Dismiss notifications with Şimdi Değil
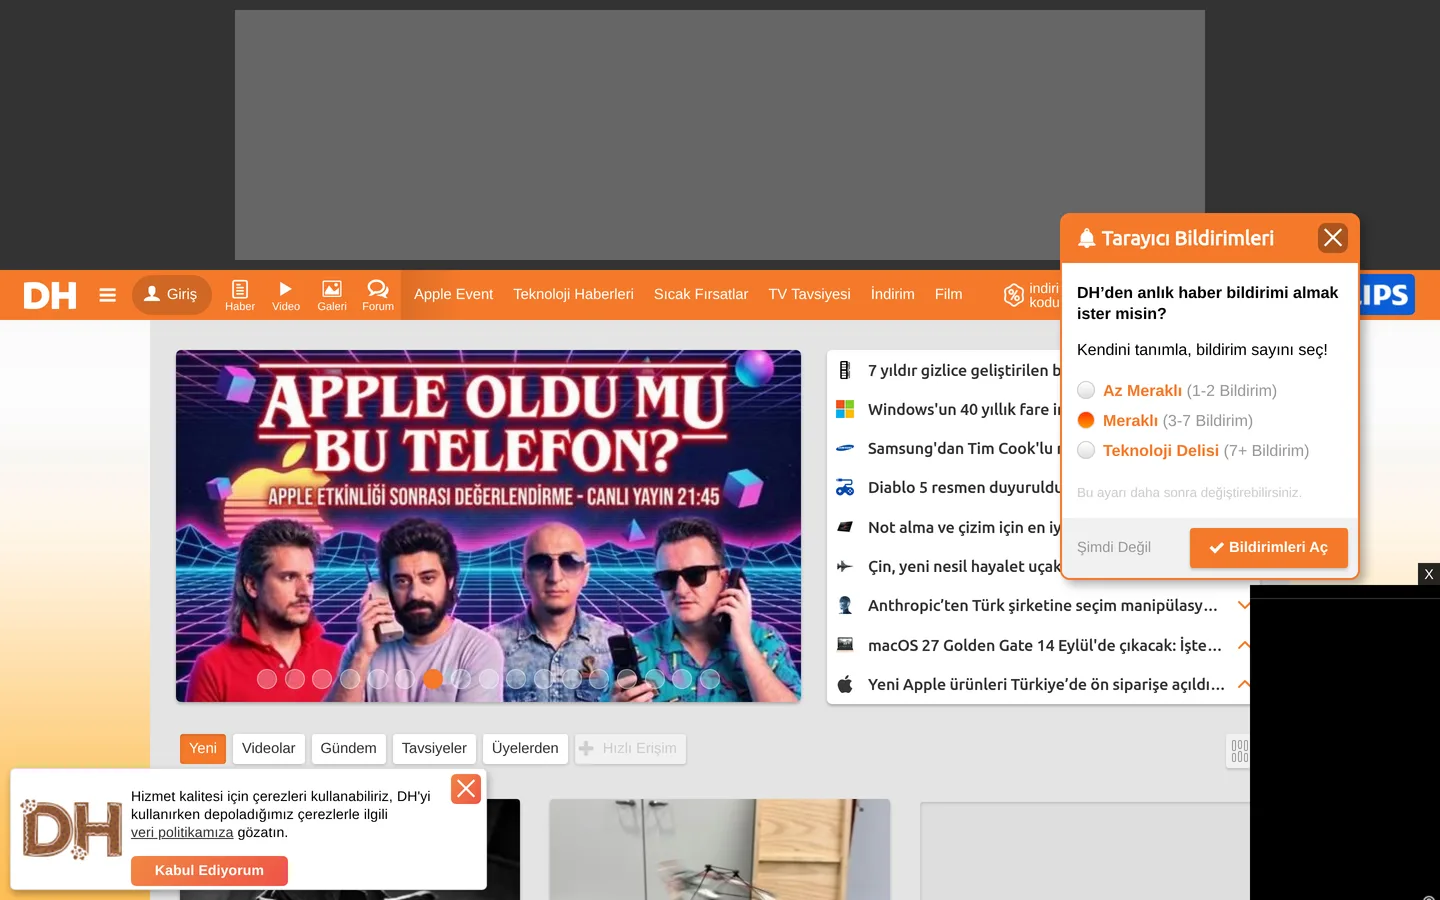The width and height of the screenshot is (1440, 900). click(1114, 547)
